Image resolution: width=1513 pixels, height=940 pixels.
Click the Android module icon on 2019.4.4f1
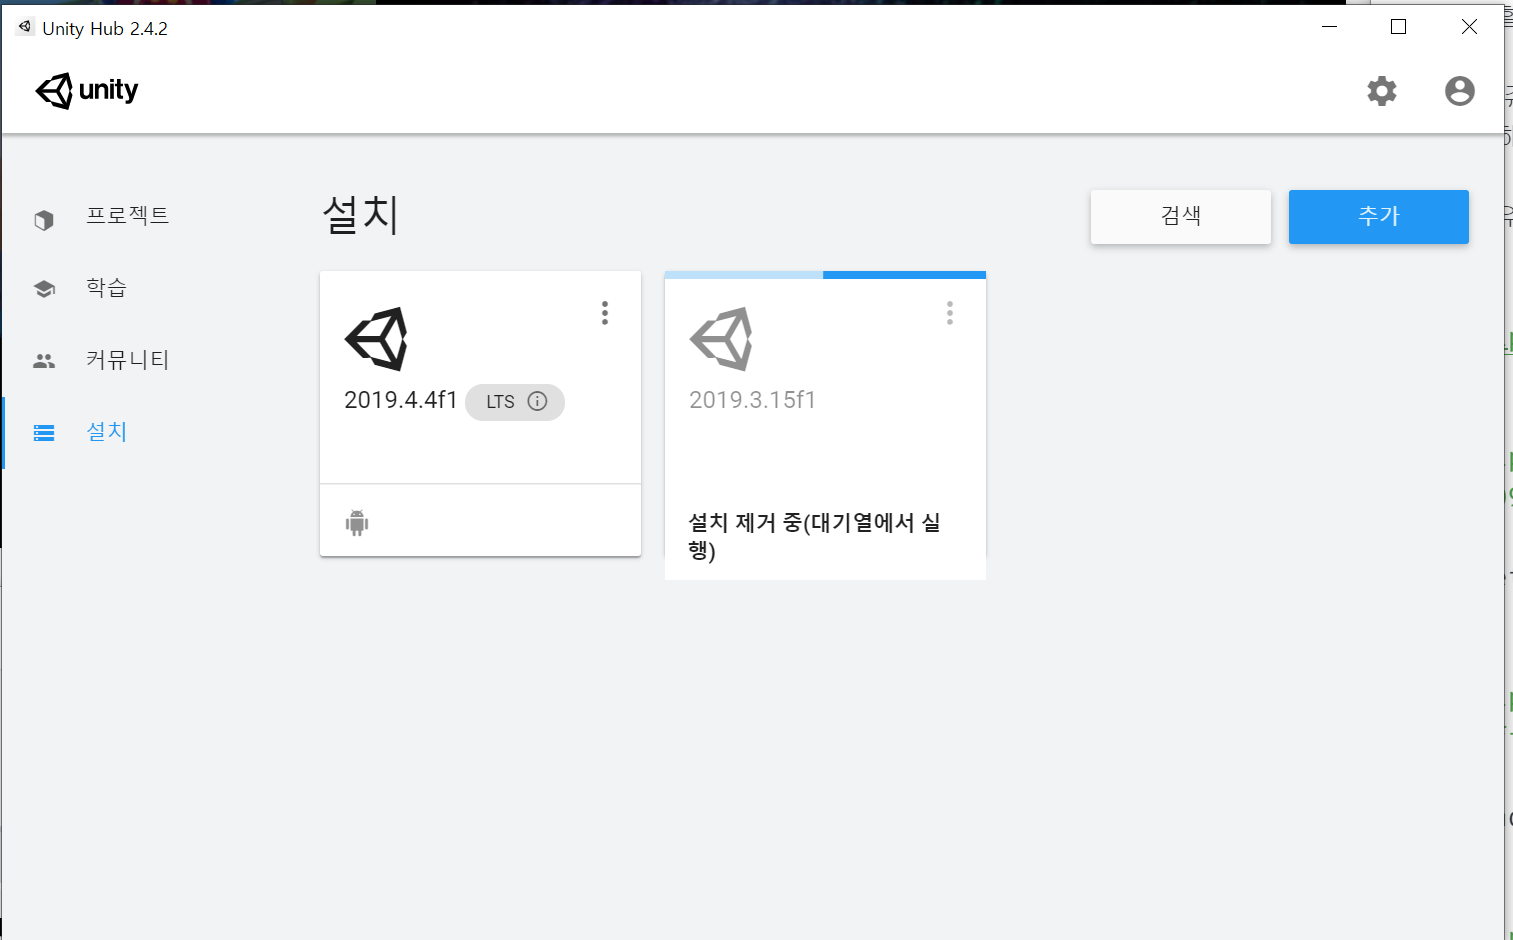357,522
